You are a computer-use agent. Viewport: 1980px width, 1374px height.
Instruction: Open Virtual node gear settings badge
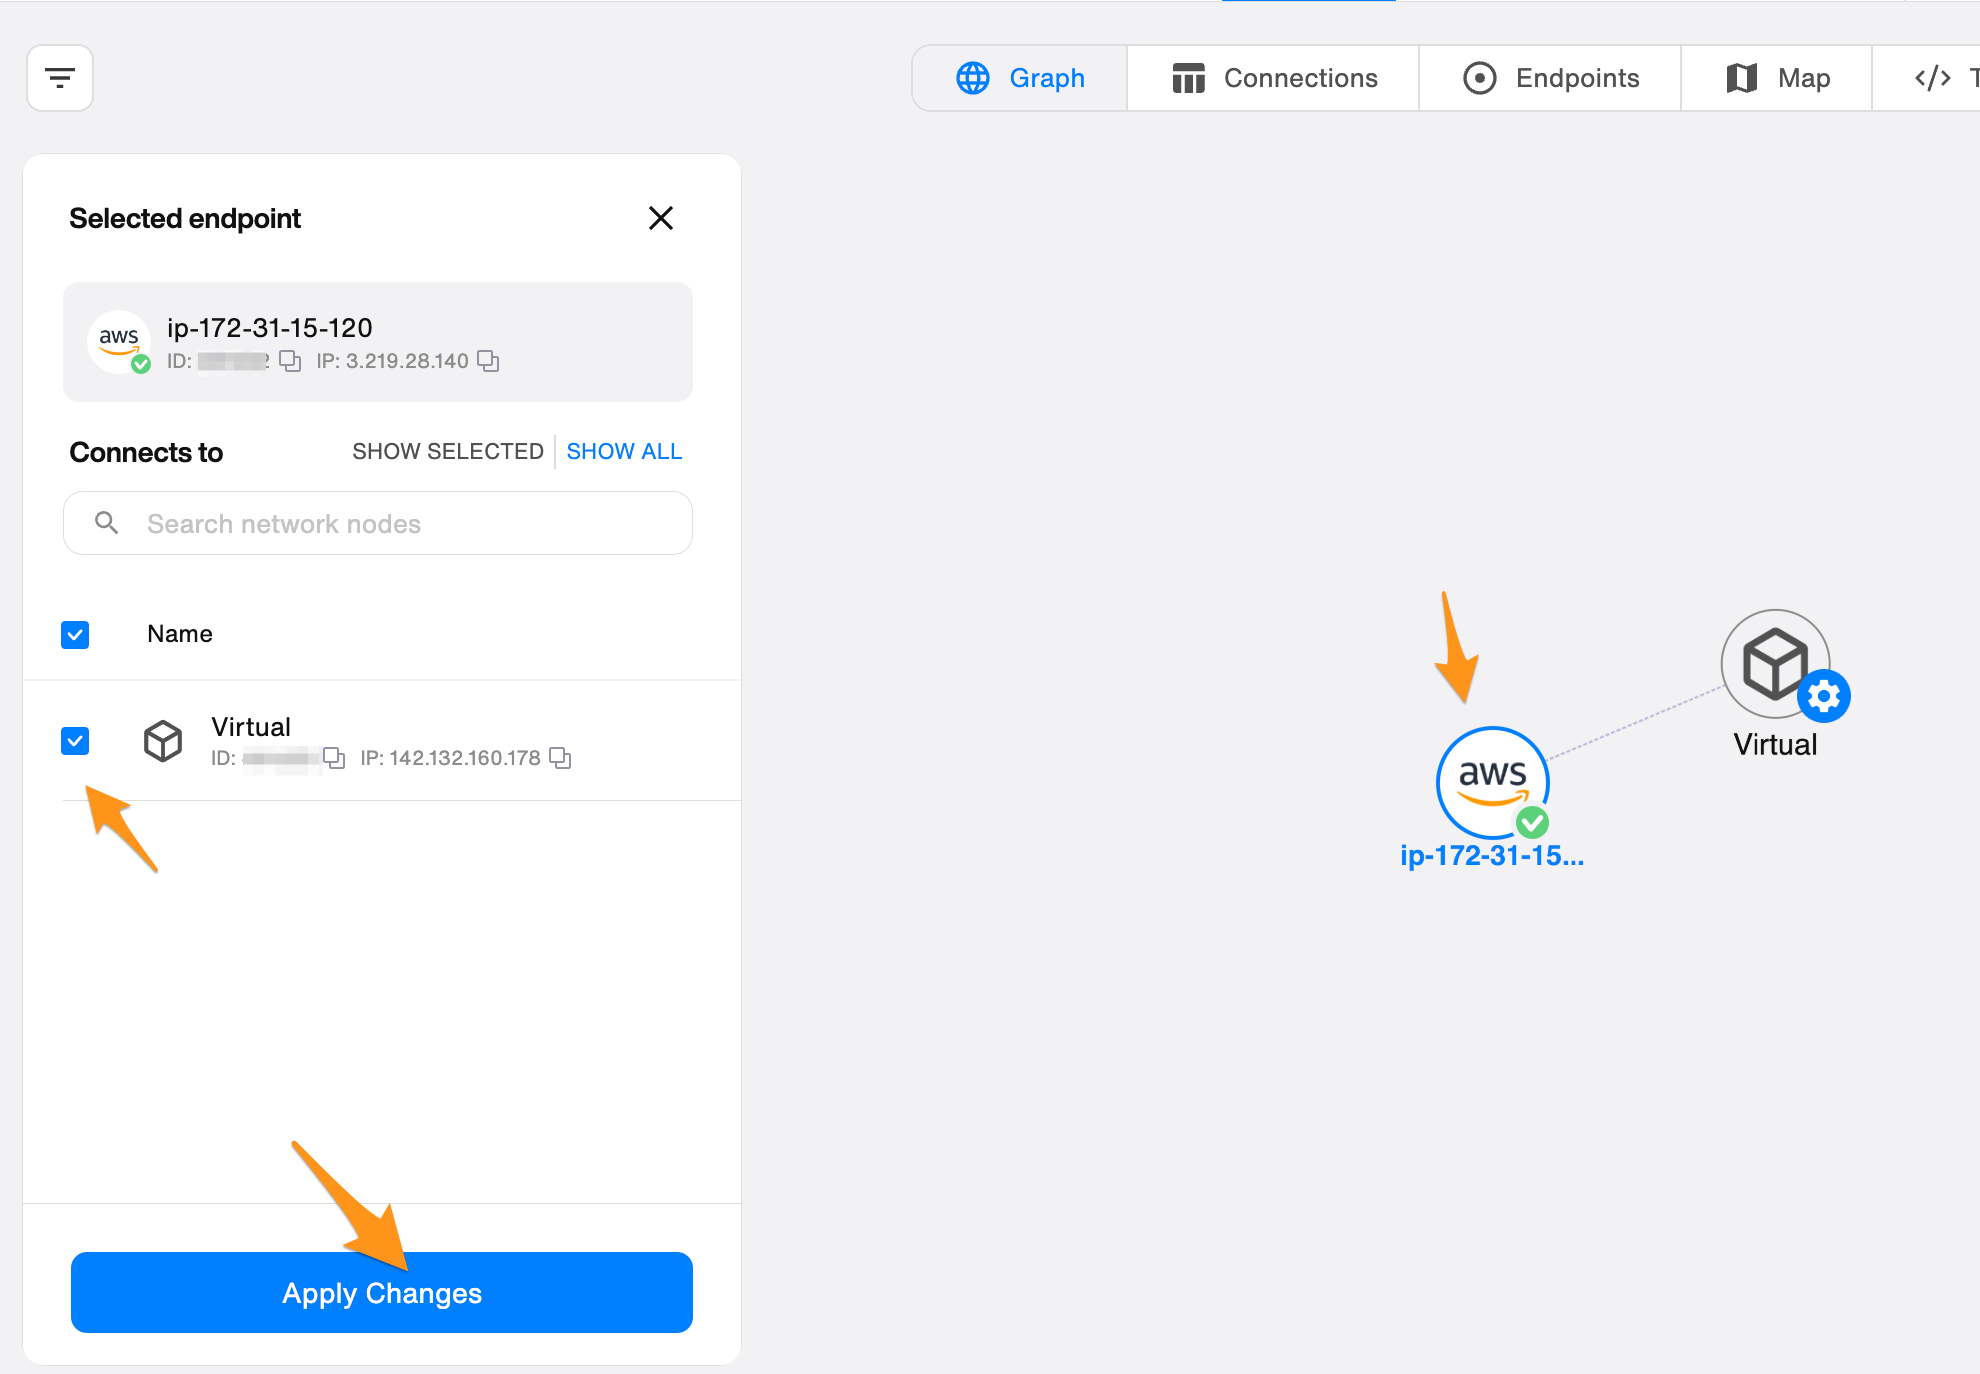point(1824,696)
